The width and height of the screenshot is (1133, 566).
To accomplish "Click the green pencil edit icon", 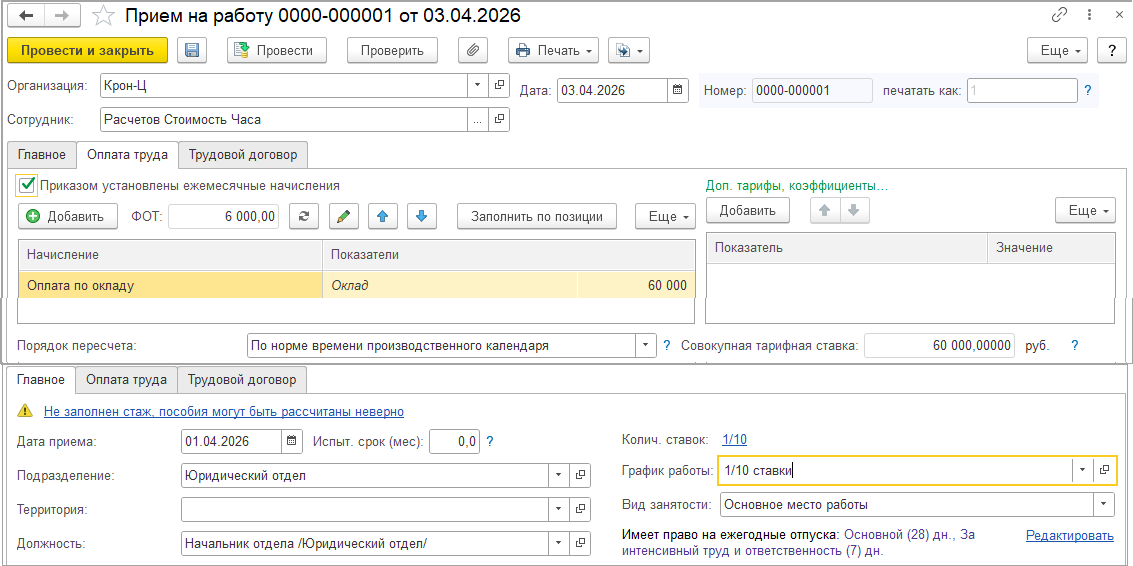I will 343,216.
